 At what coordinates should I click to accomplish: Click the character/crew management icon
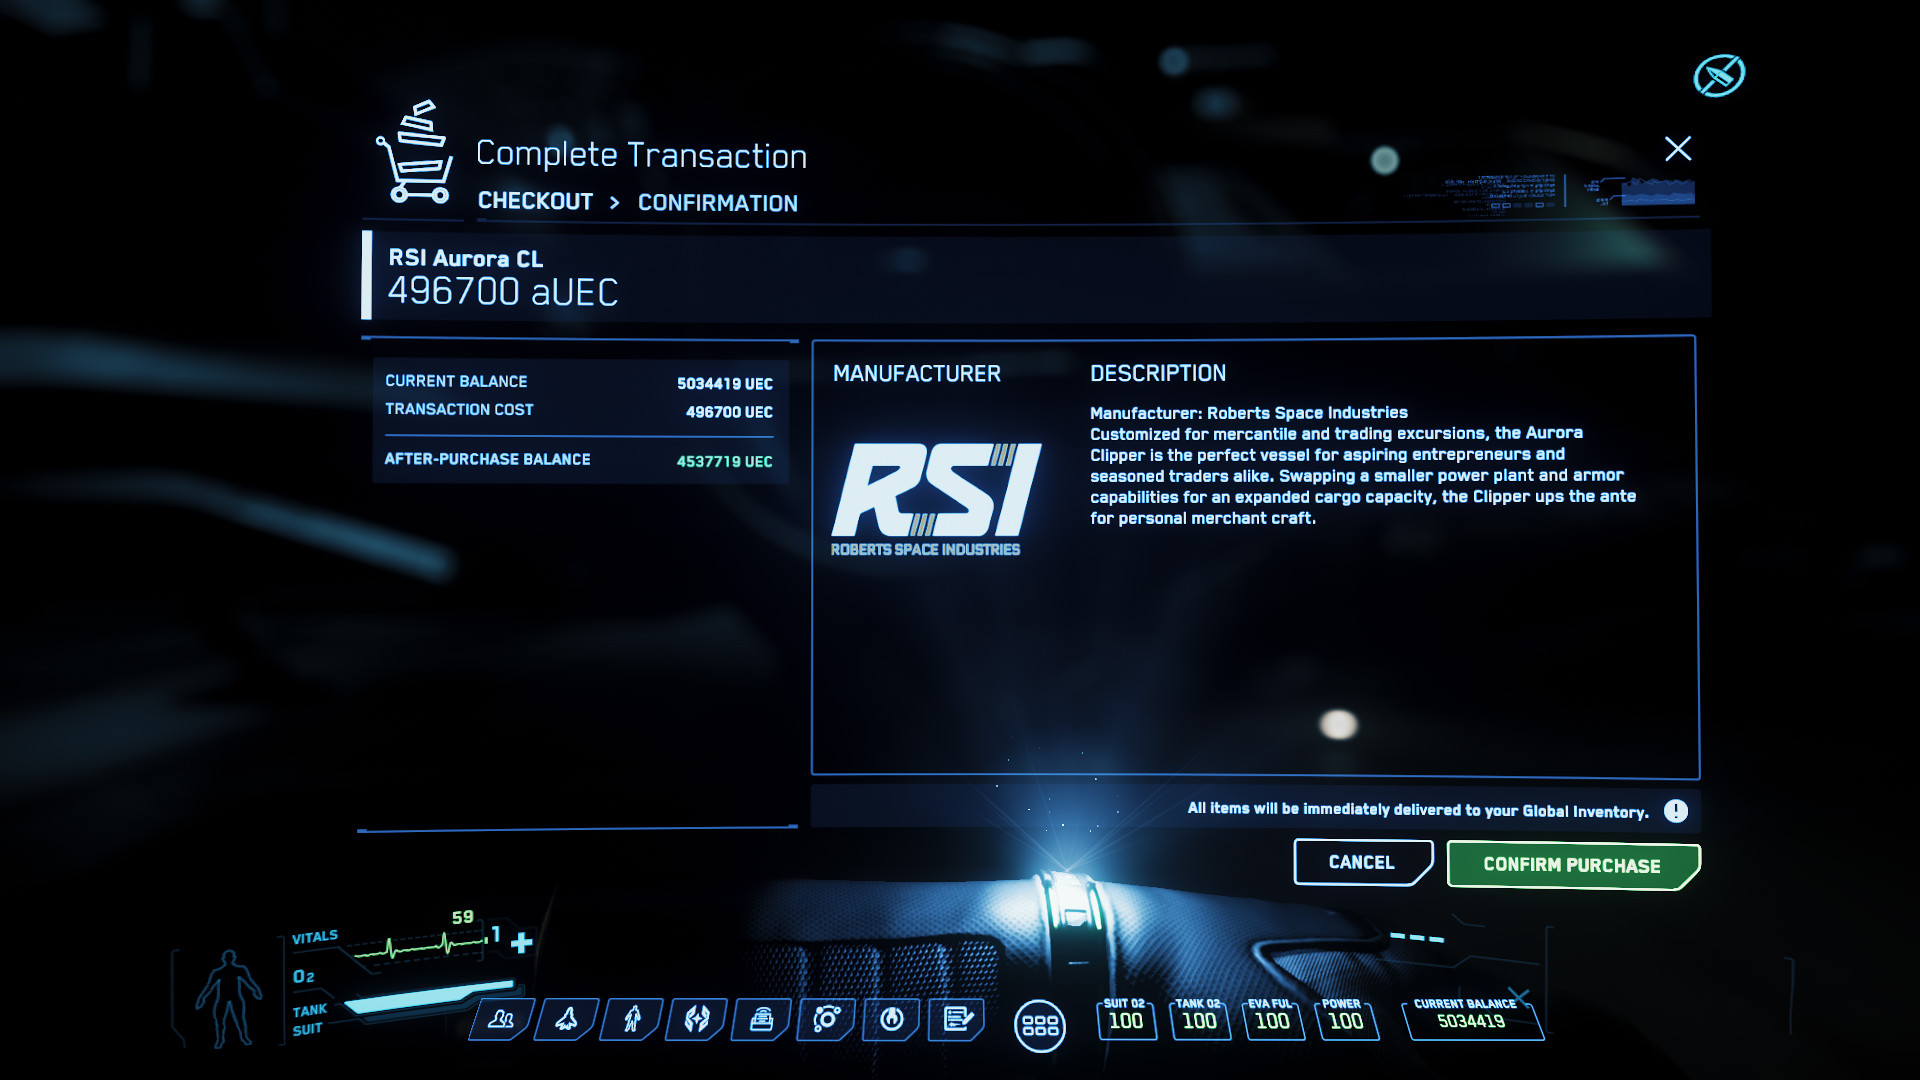click(x=500, y=1017)
